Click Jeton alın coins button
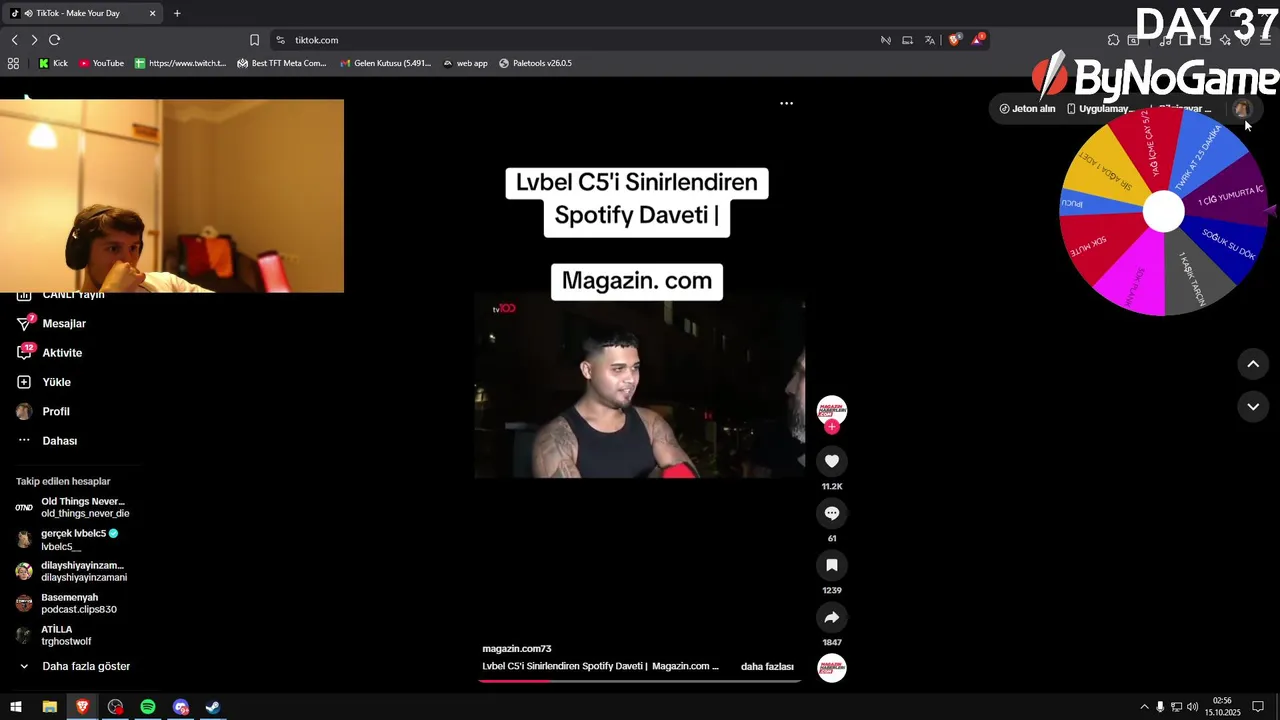This screenshot has height=720, width=1280. click(1027, 109)
